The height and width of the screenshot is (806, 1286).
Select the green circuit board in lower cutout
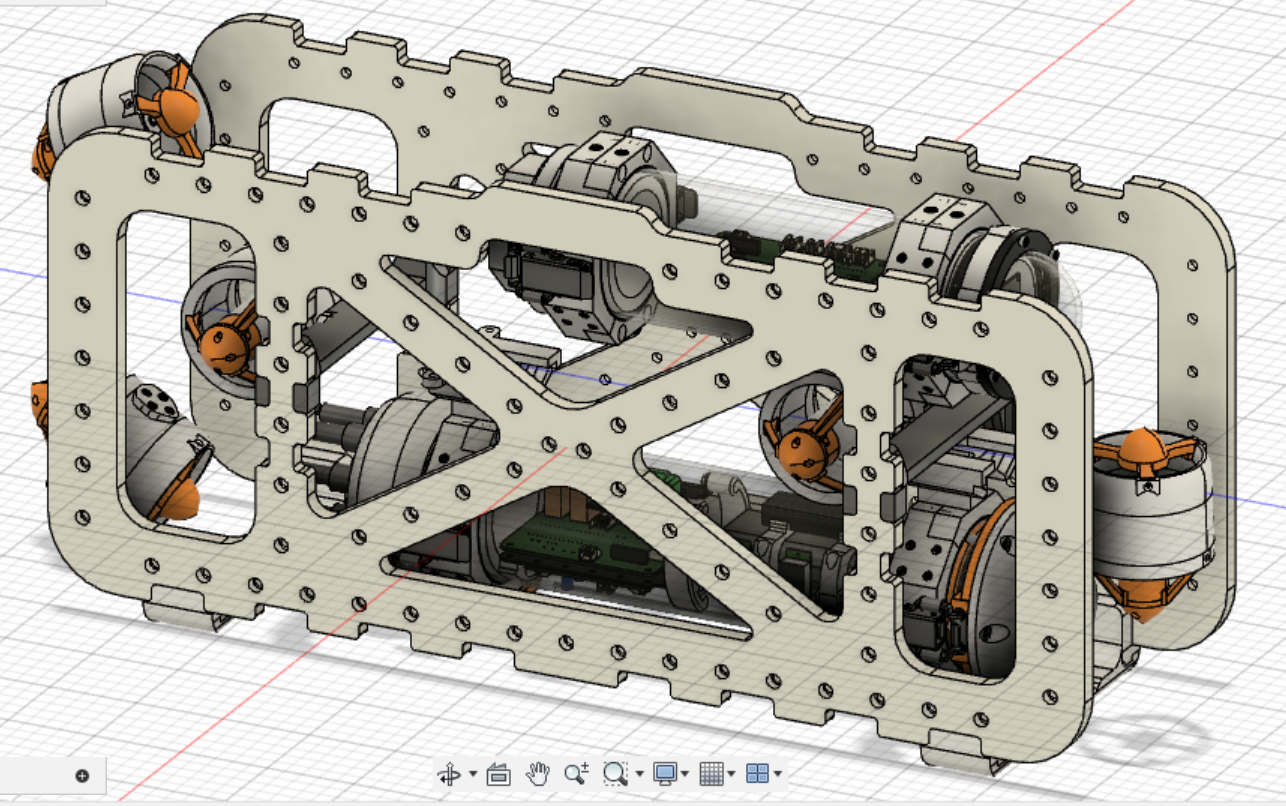(x=560, y=545)
